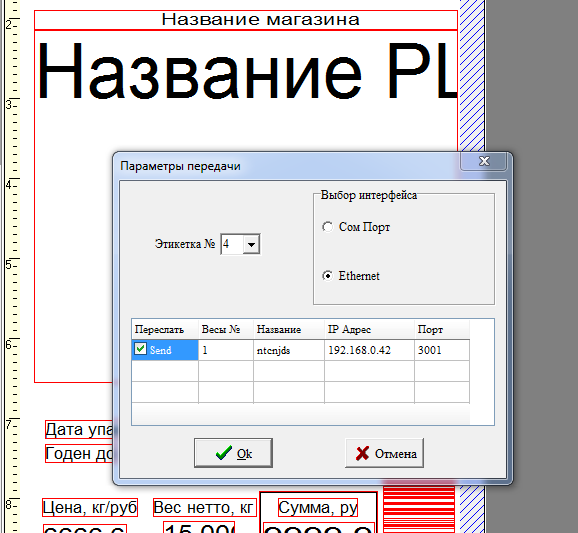Select the Вес нетто, кг label on canvas
578x533 pixels.
pos(205,508)
